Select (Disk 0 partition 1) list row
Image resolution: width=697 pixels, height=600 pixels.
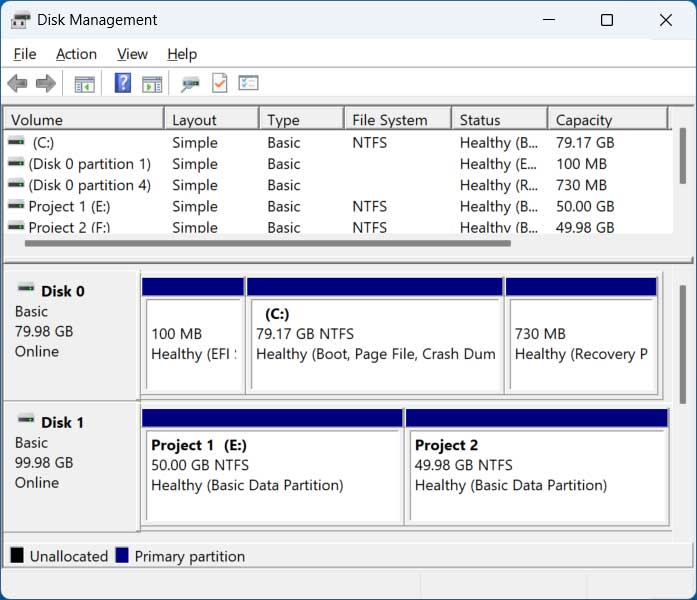pyautogui.click(x=338, y=164)
